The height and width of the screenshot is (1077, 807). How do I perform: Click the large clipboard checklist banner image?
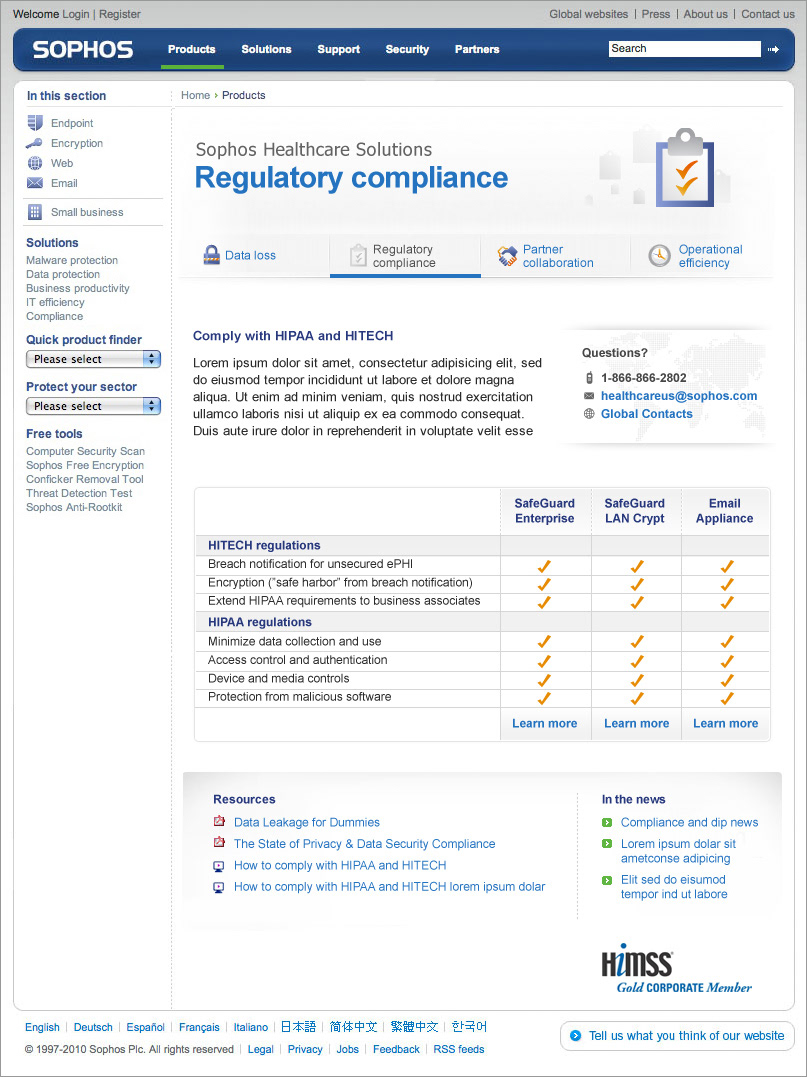(x=684, y=167)
